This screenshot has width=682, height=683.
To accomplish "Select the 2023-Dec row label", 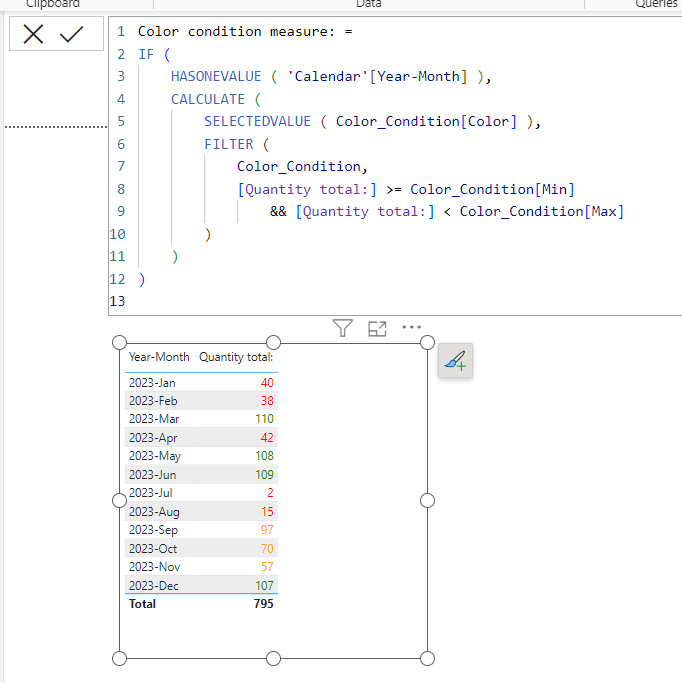I will click(x=154, y=586).
